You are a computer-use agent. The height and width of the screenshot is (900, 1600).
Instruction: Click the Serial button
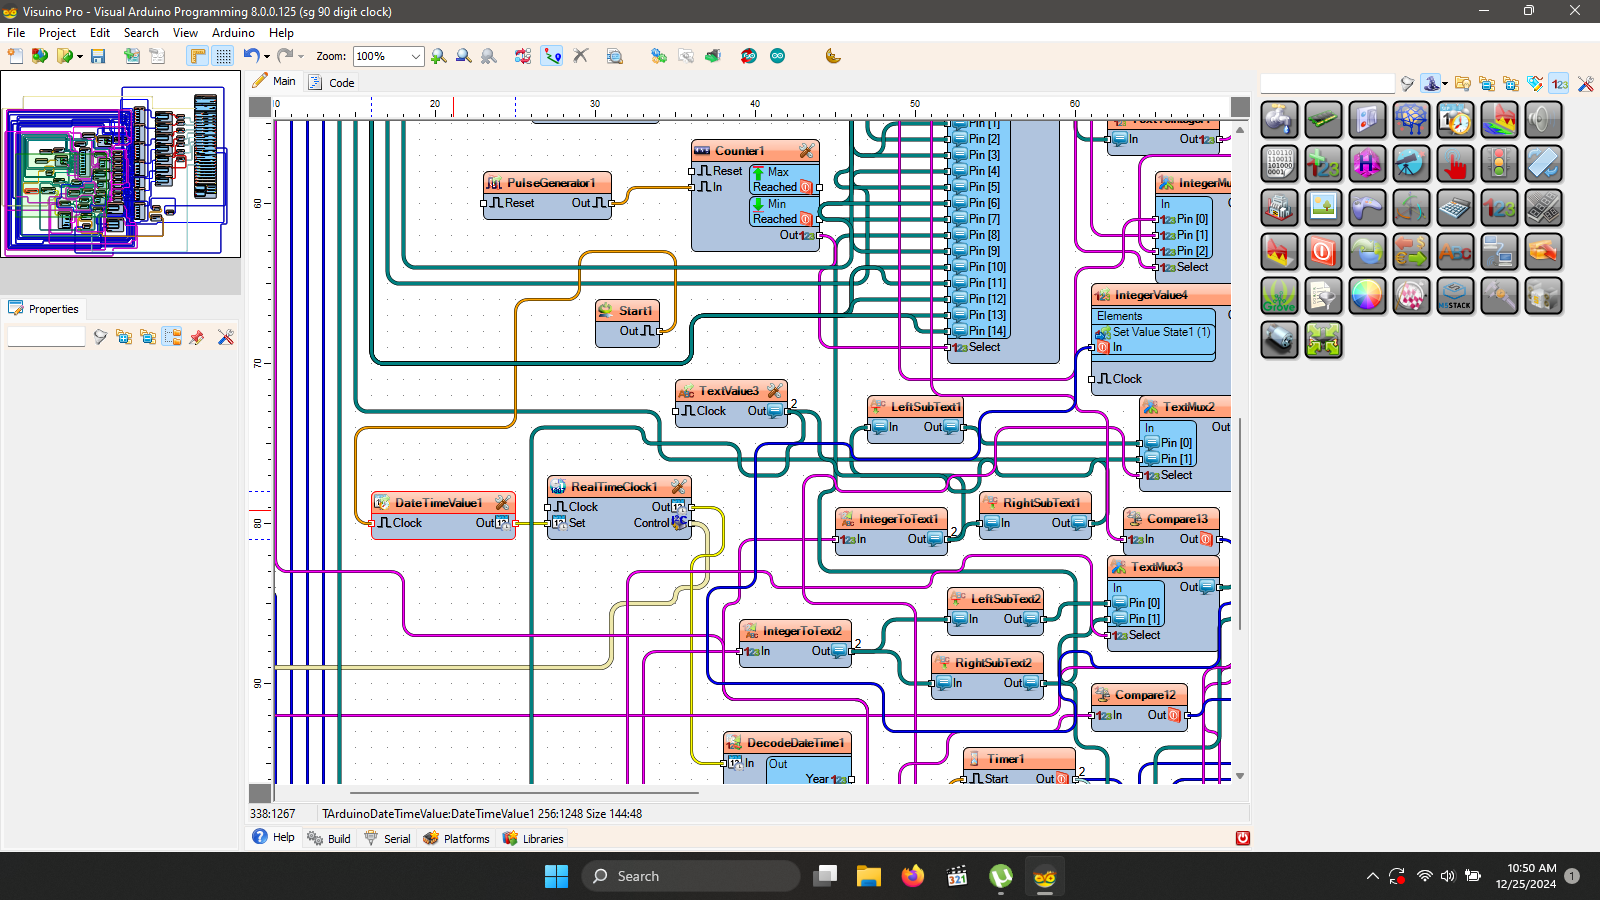[387, 838]
